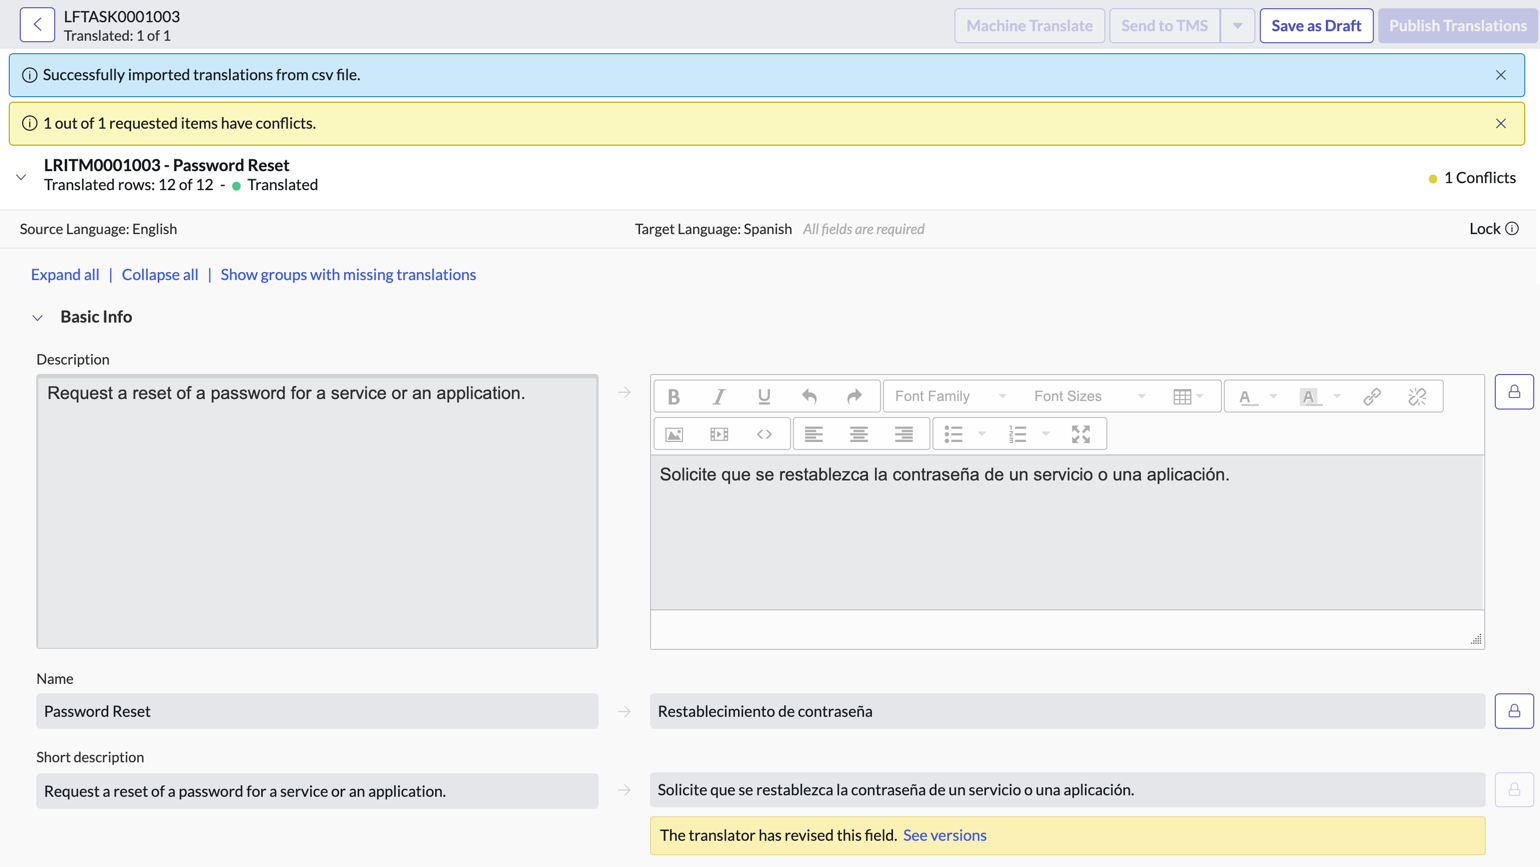This screenshot has width=1540, height=867.
Task: Dismiss the imported translations success banner
Action: (x=1501, y=75)
